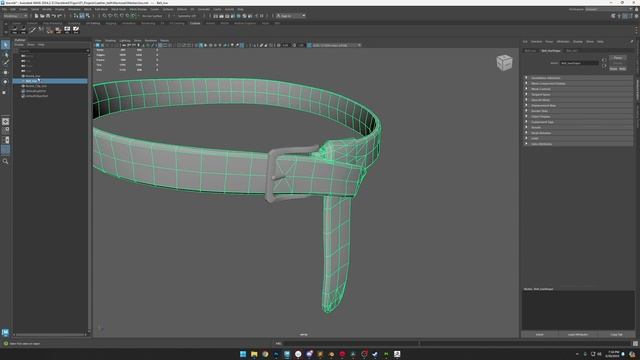Open the Modeling menu set dropdown
This screenshot has height=360, width=640.
[15, 16]
